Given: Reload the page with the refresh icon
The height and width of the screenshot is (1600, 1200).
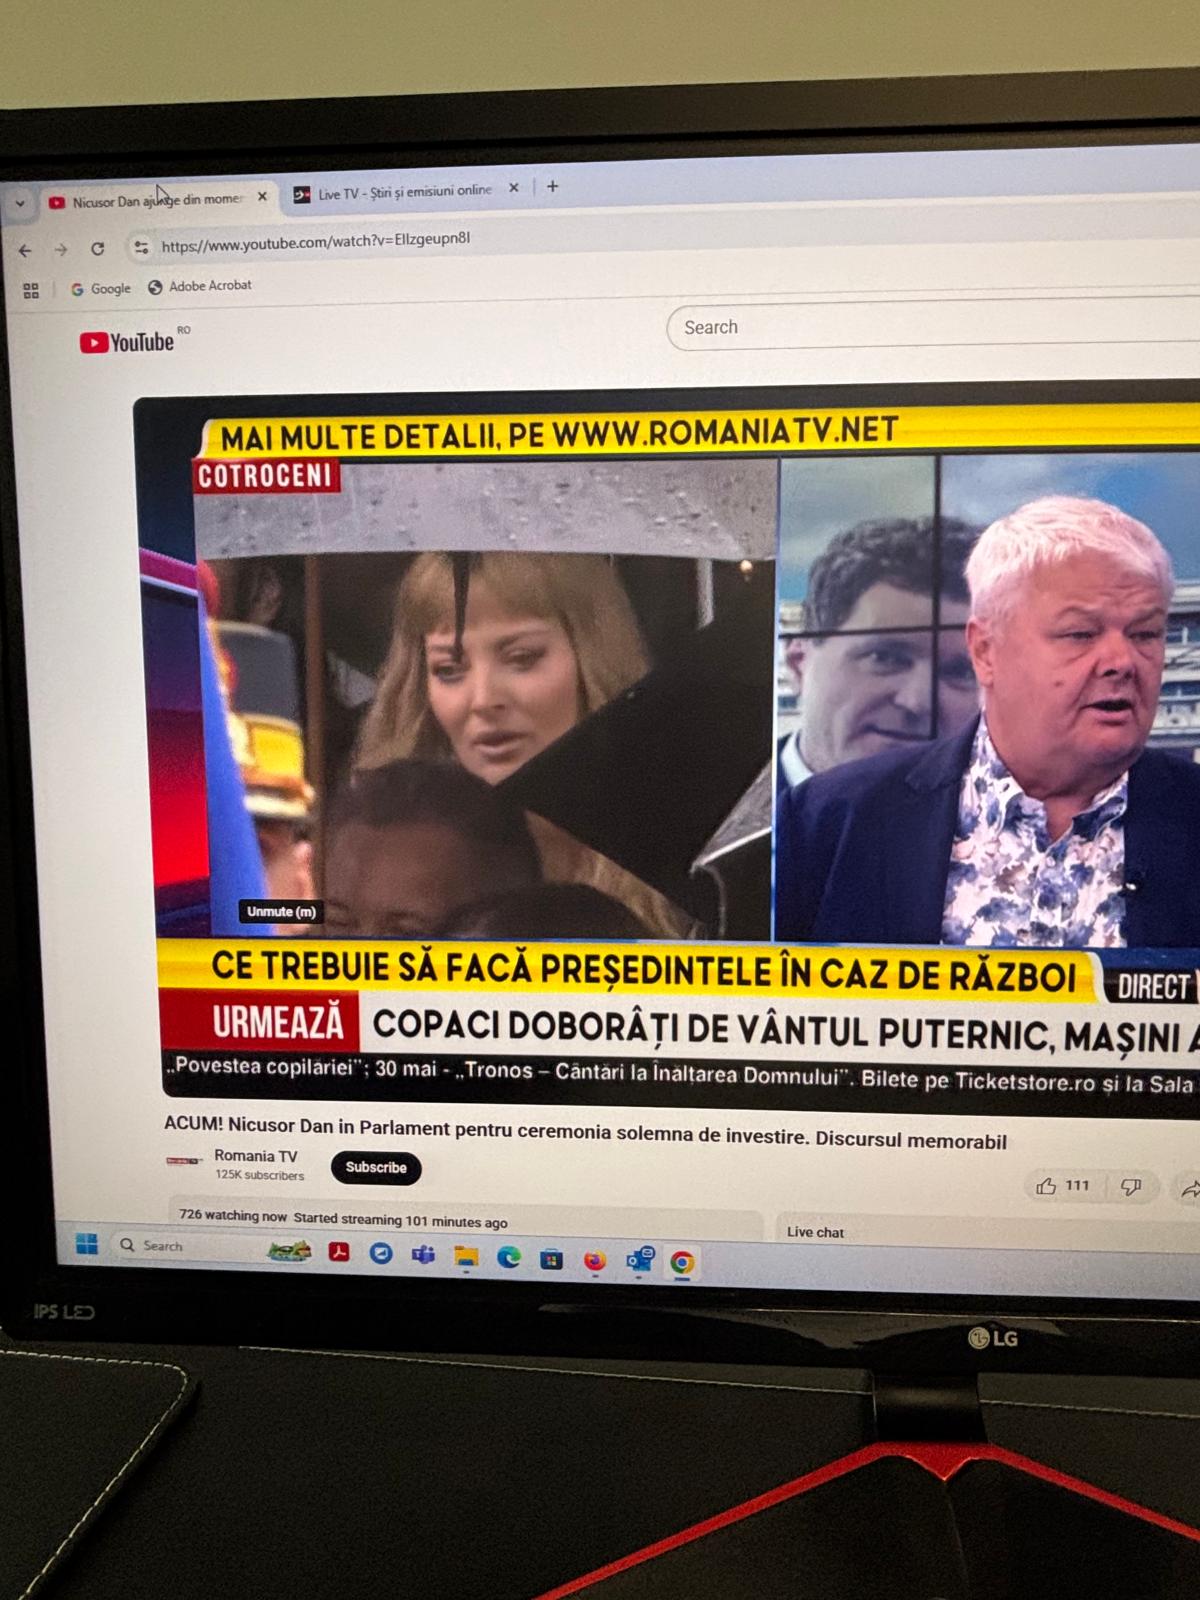Looking at the screenshot, I should 98,248.
